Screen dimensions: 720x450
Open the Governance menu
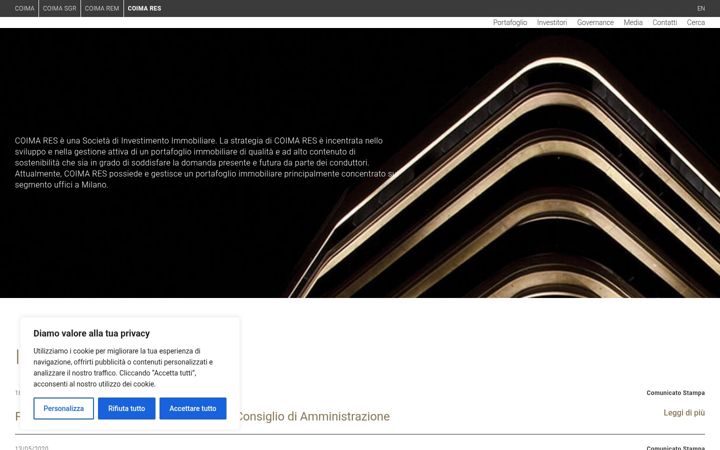(x=595, y=22)
